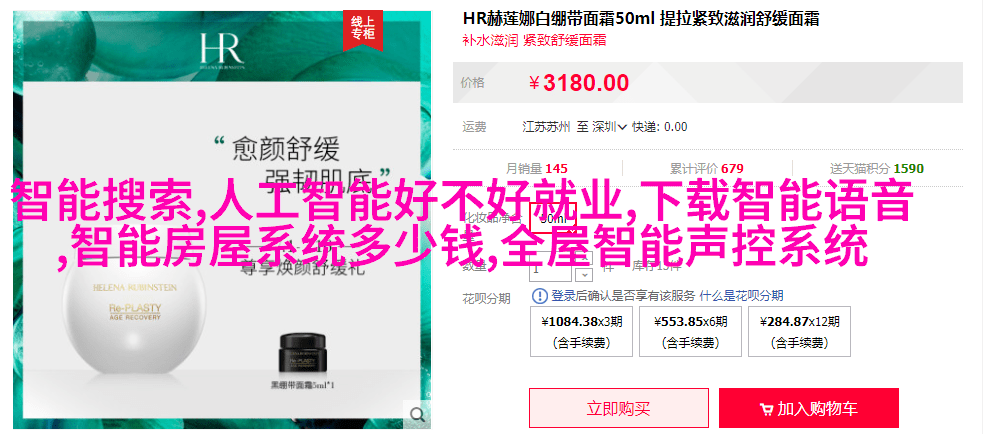The height and width of the screenshot is (434, 984).
Task: Click the shopping cart icon in 加入购物车
Action: click(x=766, y=410)
